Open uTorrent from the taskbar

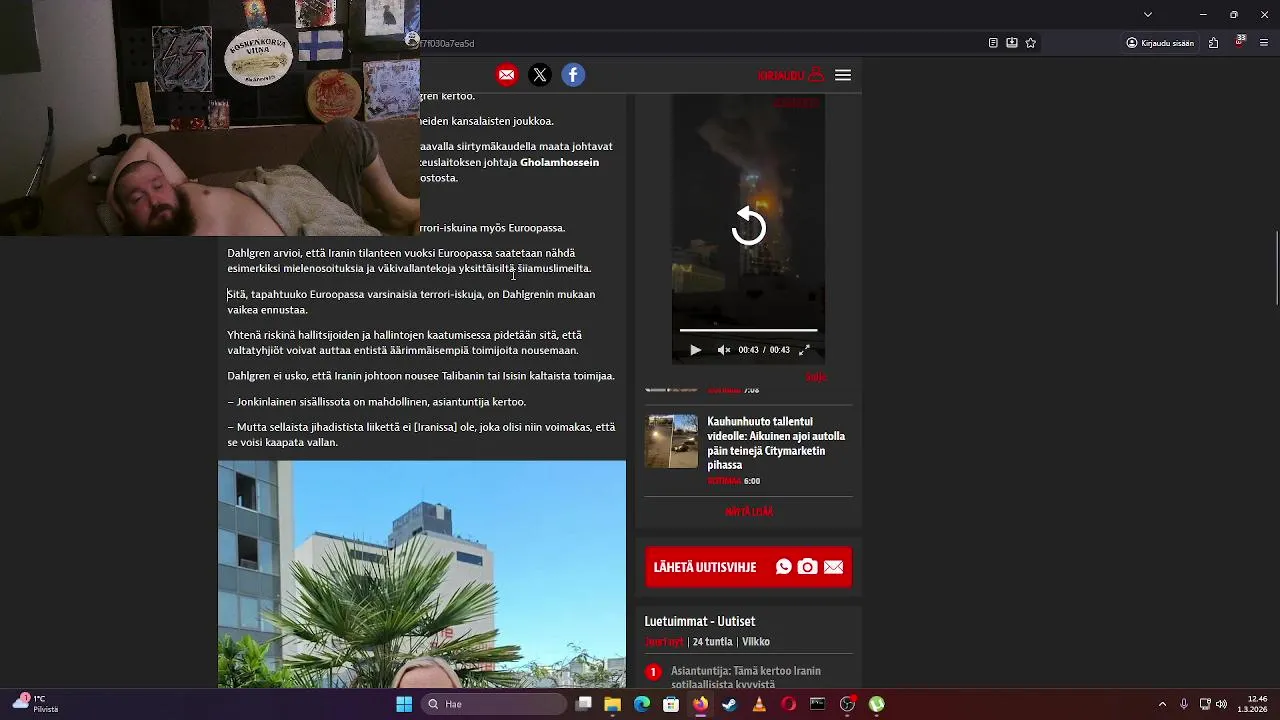tap(876, 704)
